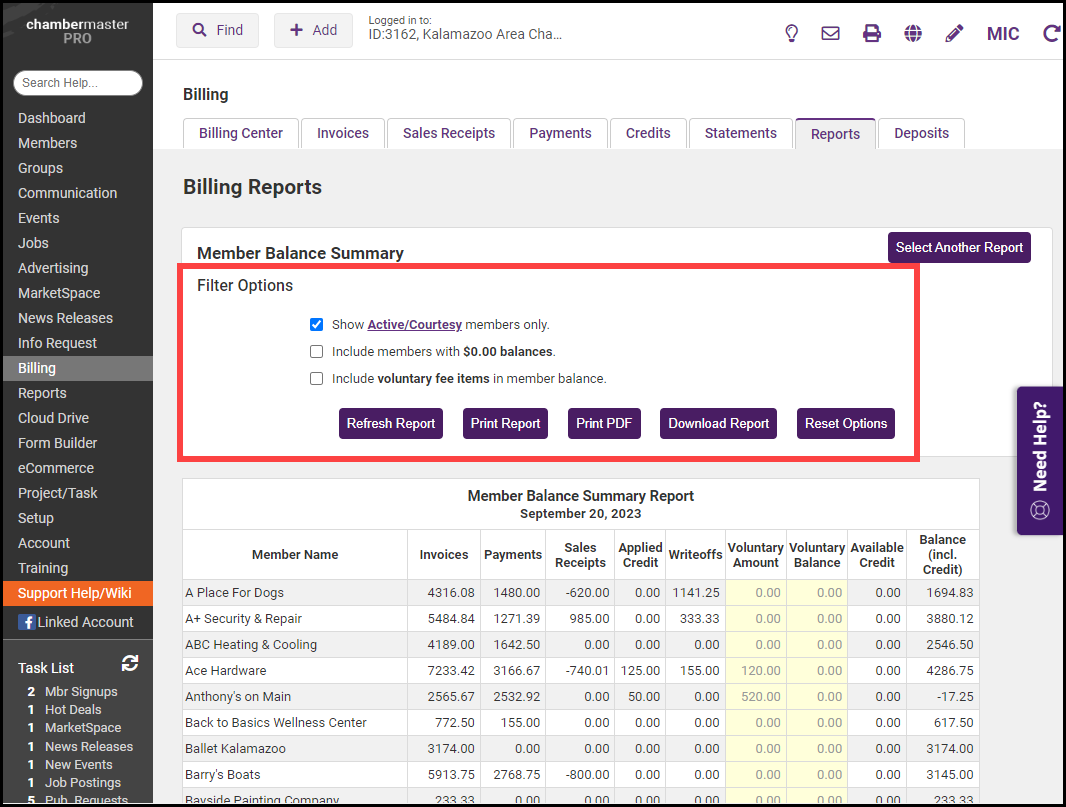
Task: Open Facebook Linked Account icon
Action: pos(26,622)
